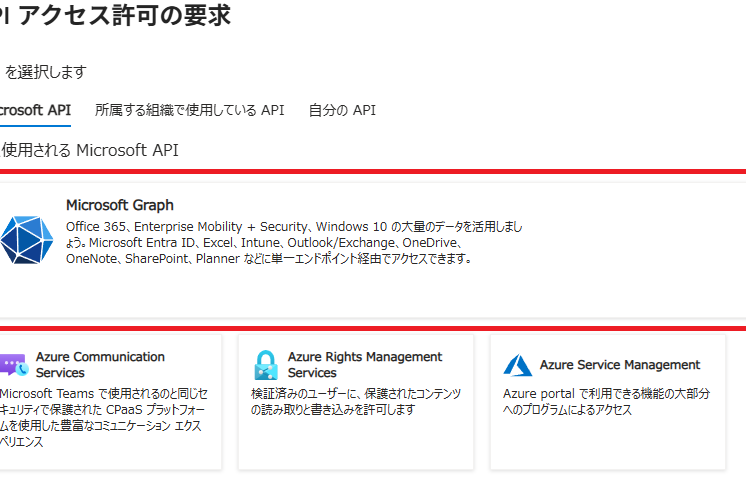This screenshot has width=746, height=477.
Task: Click the Azure Rights Management lock icon
Action: (265, 364)
